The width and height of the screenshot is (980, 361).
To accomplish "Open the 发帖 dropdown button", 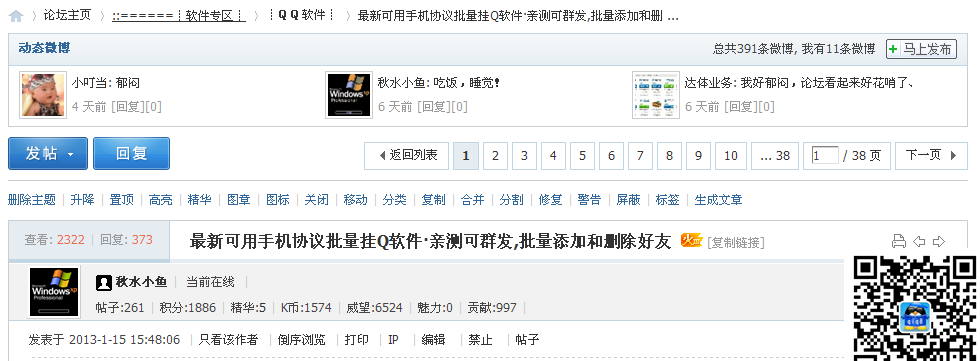I will point(48,154).
